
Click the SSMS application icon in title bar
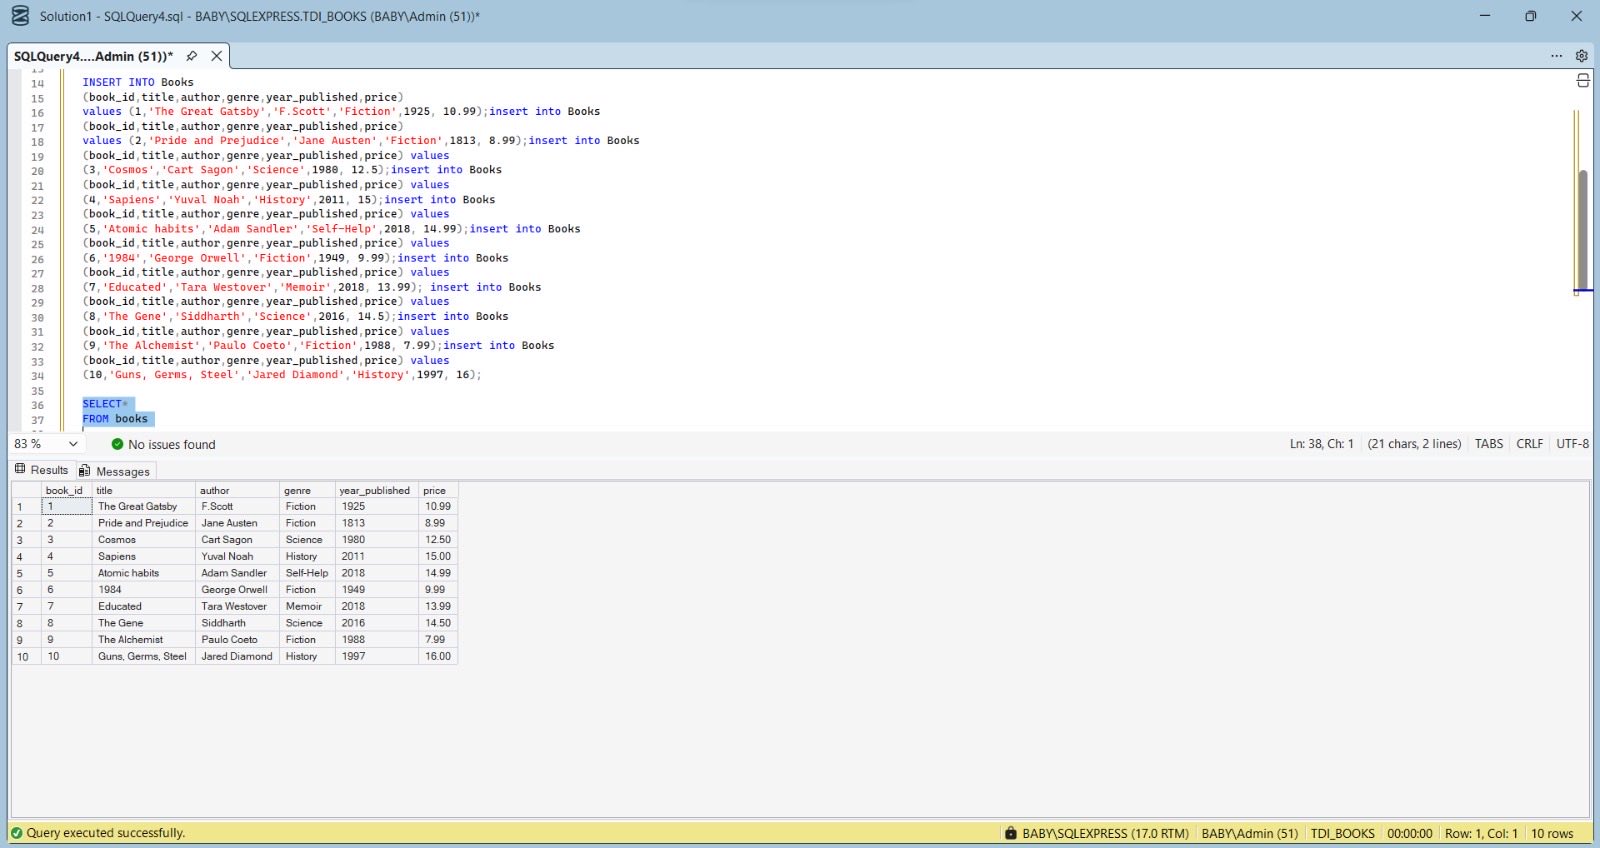click(x=20, y=16)
